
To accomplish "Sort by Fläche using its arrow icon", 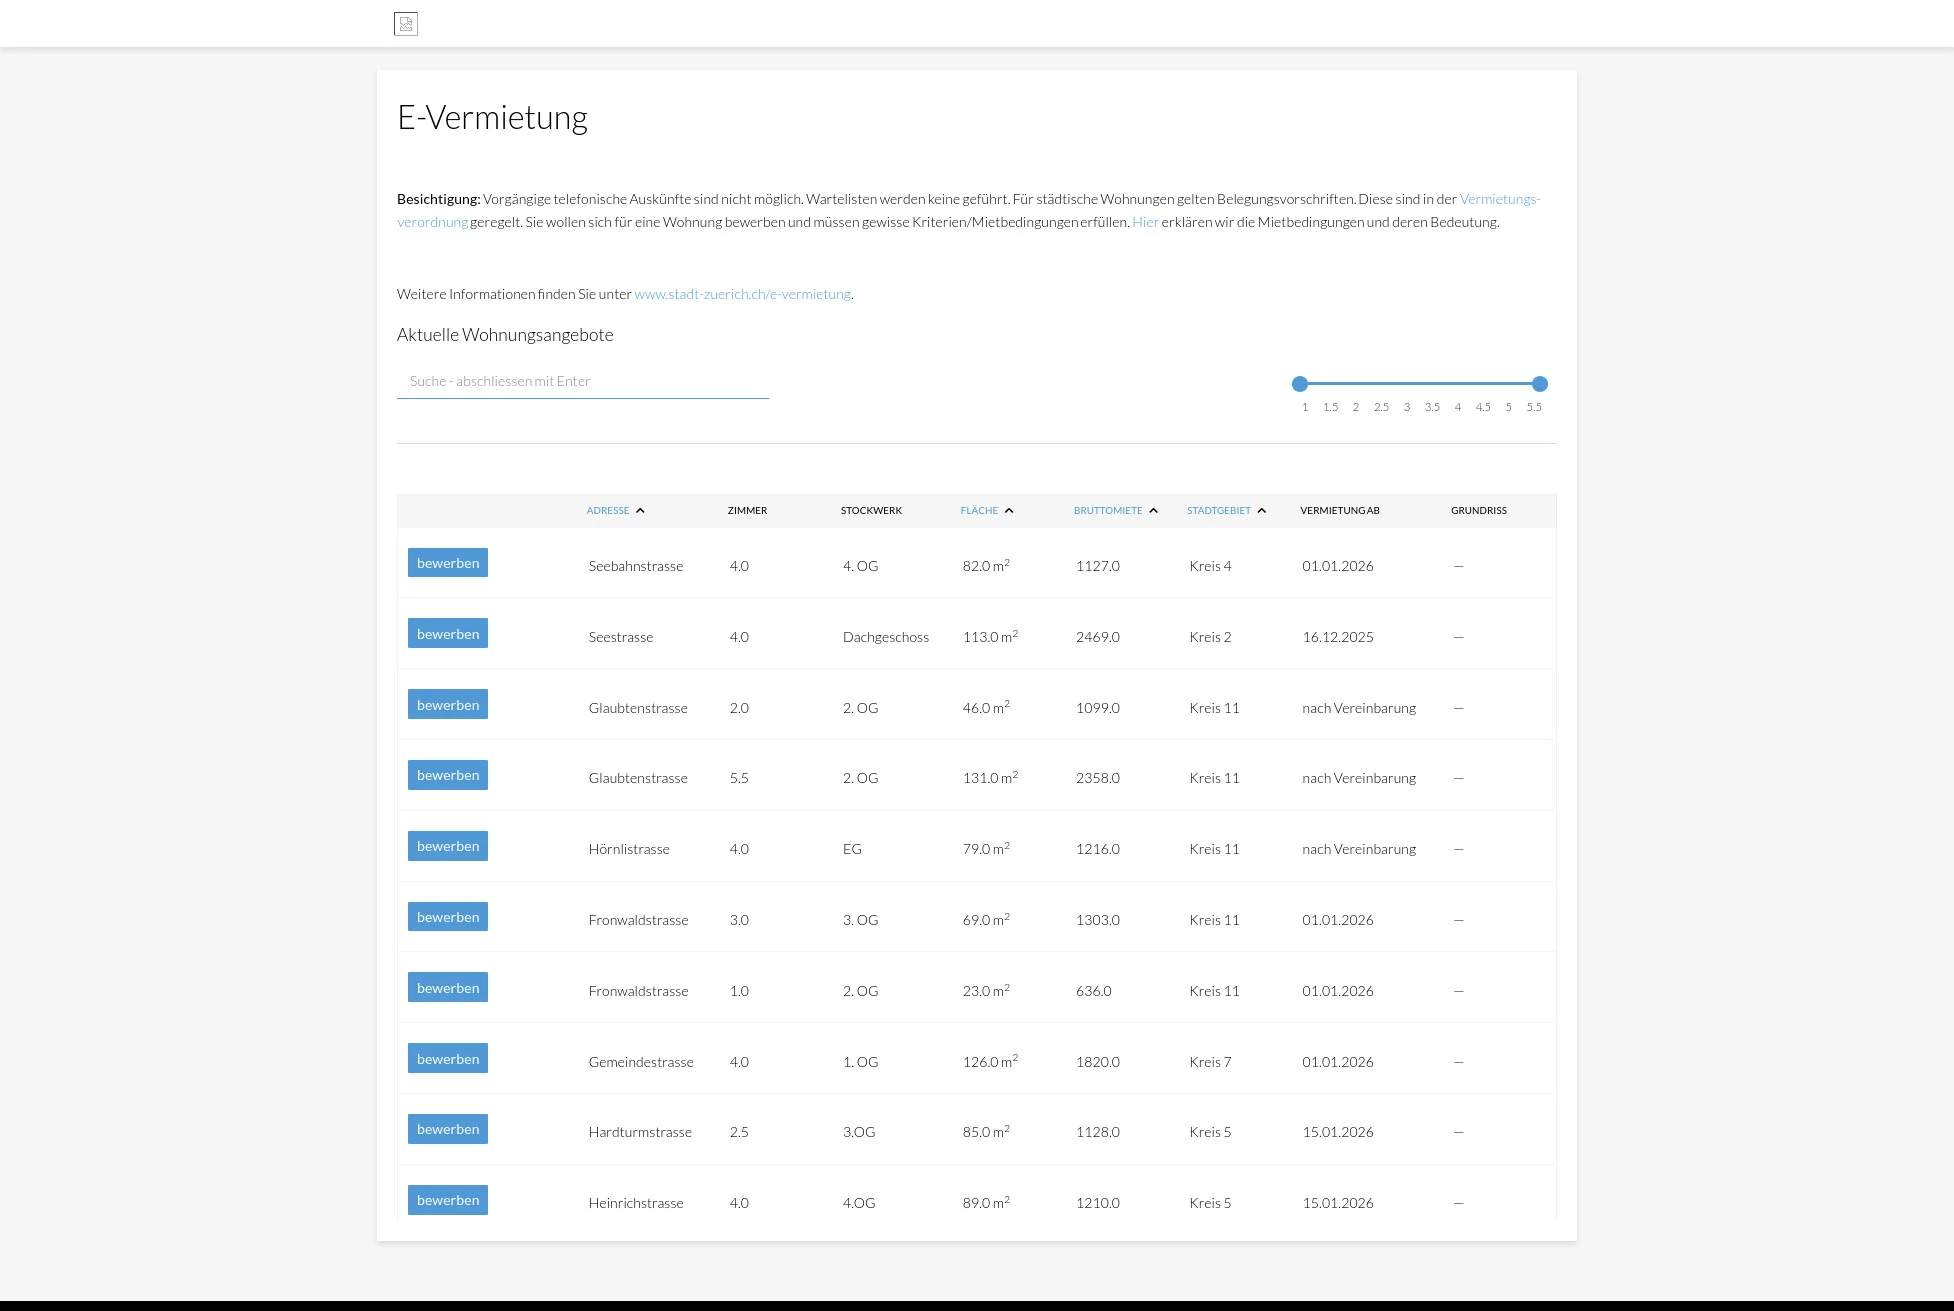I will pos(1009,511).
